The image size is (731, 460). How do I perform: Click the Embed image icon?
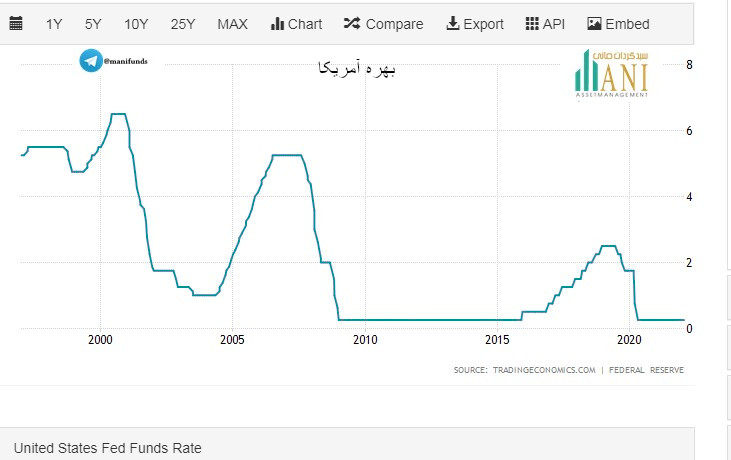(x=594, y=24)
